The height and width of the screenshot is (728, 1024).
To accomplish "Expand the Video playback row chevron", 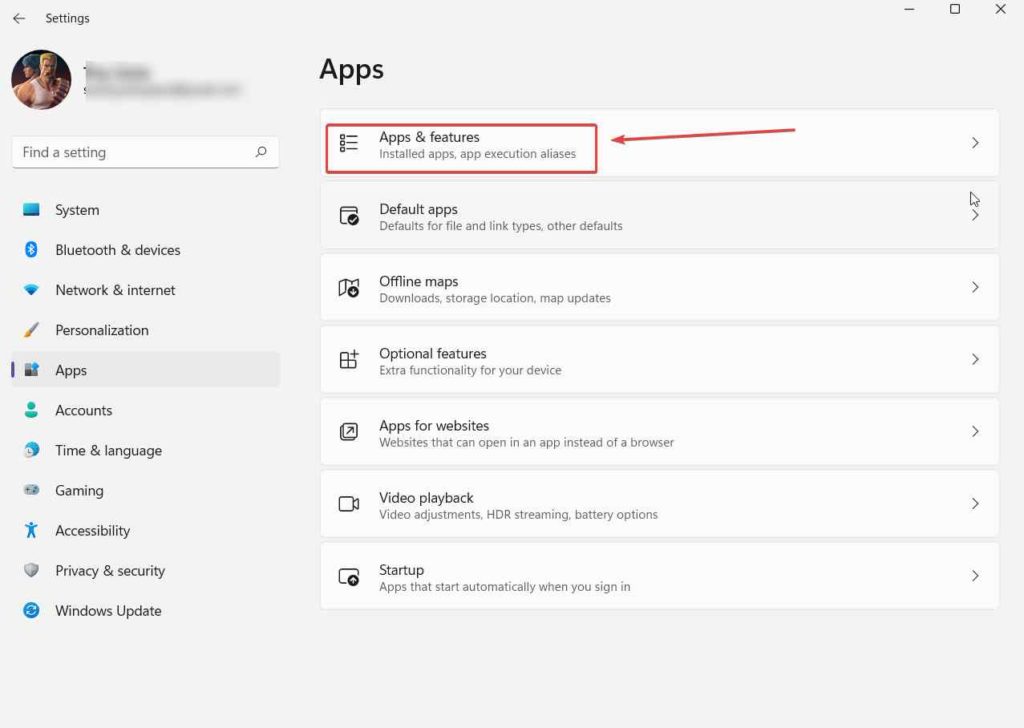I will [975, 503].
